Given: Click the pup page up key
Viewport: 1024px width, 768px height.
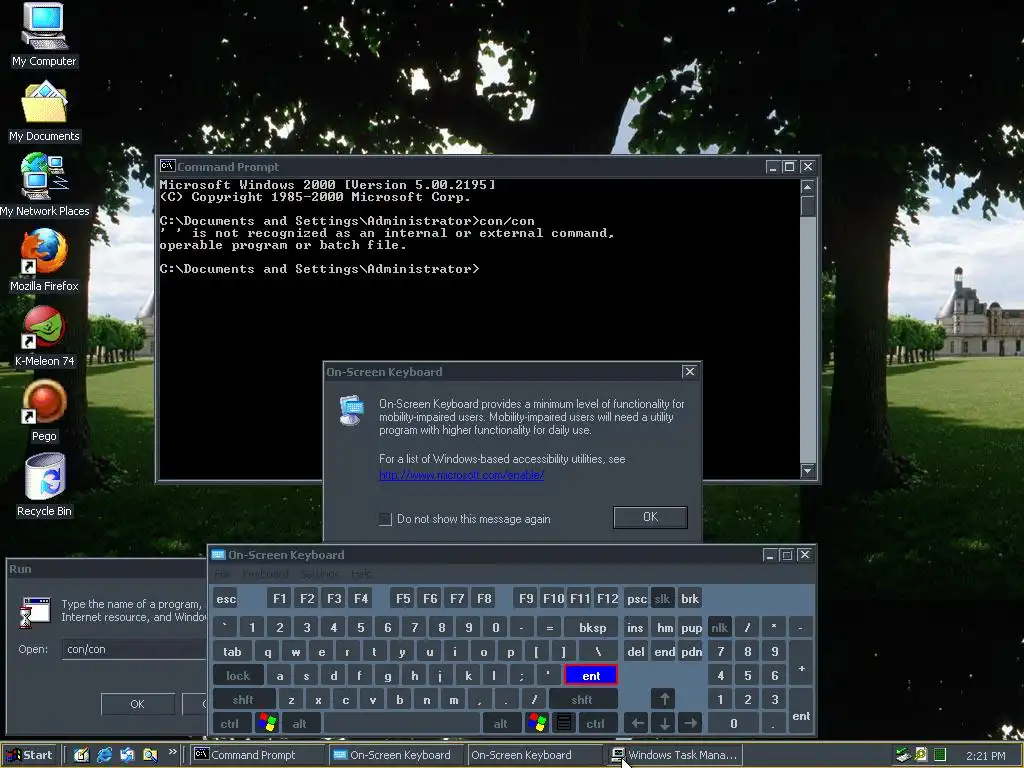Looking at the screenshot, I should [691, 628].
